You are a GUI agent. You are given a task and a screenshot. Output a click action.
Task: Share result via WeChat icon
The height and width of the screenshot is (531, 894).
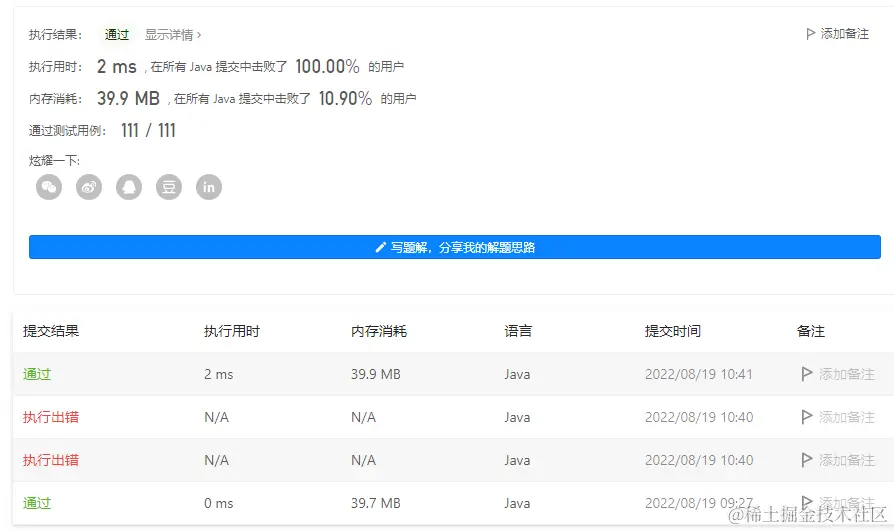tap(49, 187)
